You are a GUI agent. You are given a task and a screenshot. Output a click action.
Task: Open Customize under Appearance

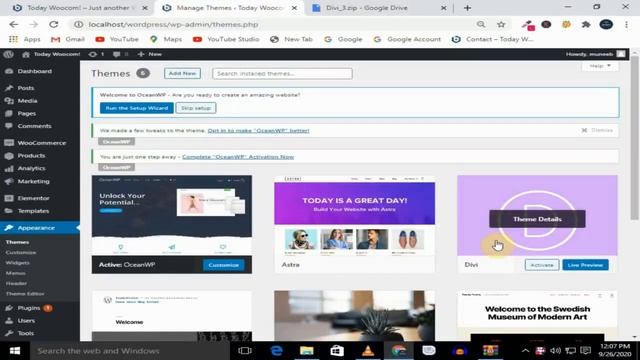(21, 252)
